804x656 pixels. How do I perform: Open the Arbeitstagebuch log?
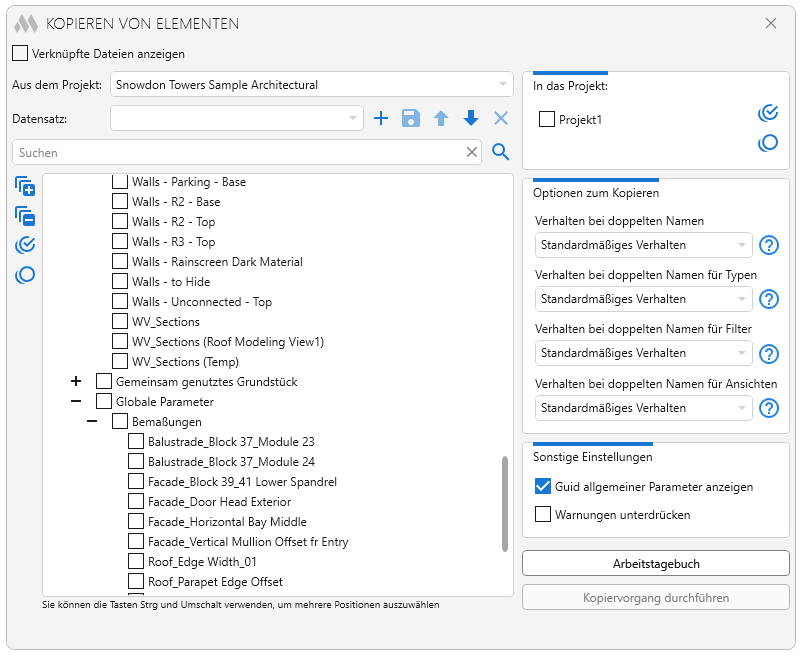(656, 564)
